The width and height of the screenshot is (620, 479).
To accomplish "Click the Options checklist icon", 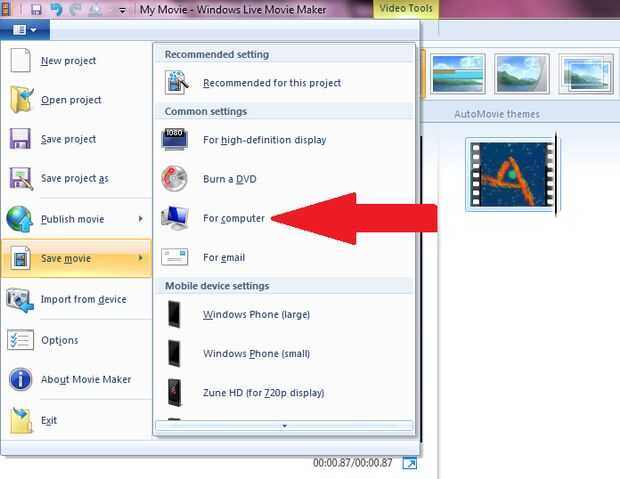I will pos(20,340).
